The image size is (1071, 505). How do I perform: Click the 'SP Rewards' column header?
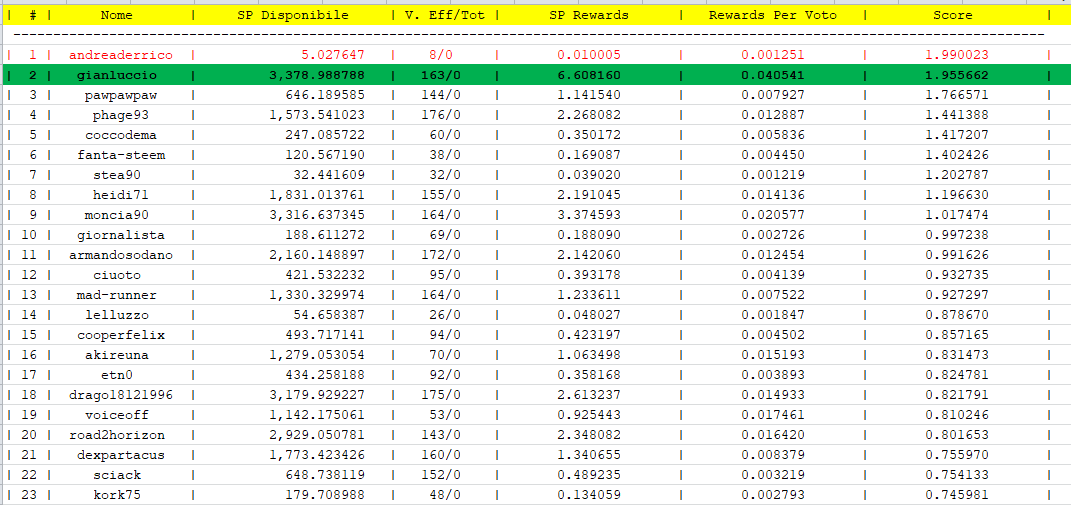589,14
